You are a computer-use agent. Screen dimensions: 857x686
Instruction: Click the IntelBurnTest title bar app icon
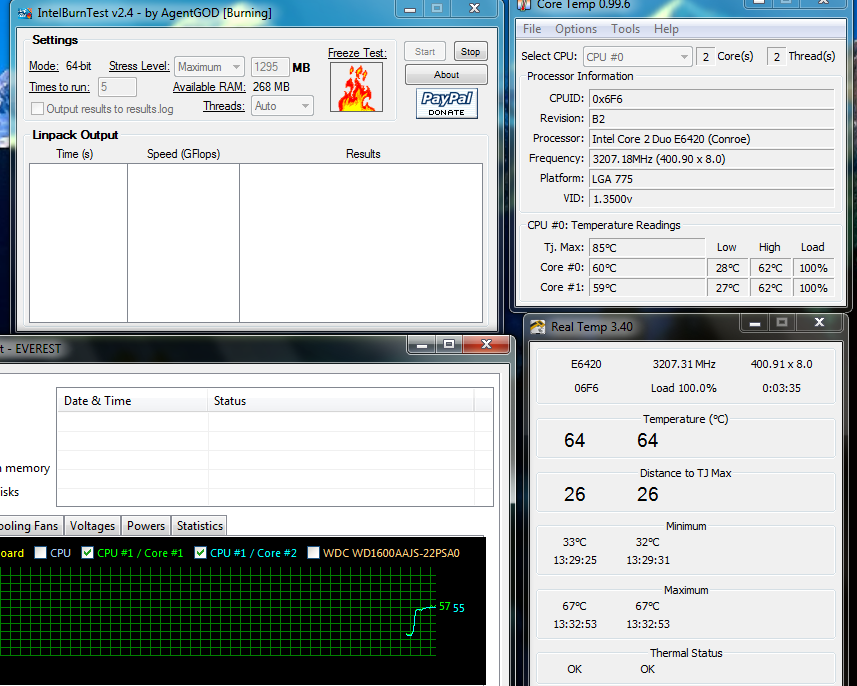click(x=25, y=13)
